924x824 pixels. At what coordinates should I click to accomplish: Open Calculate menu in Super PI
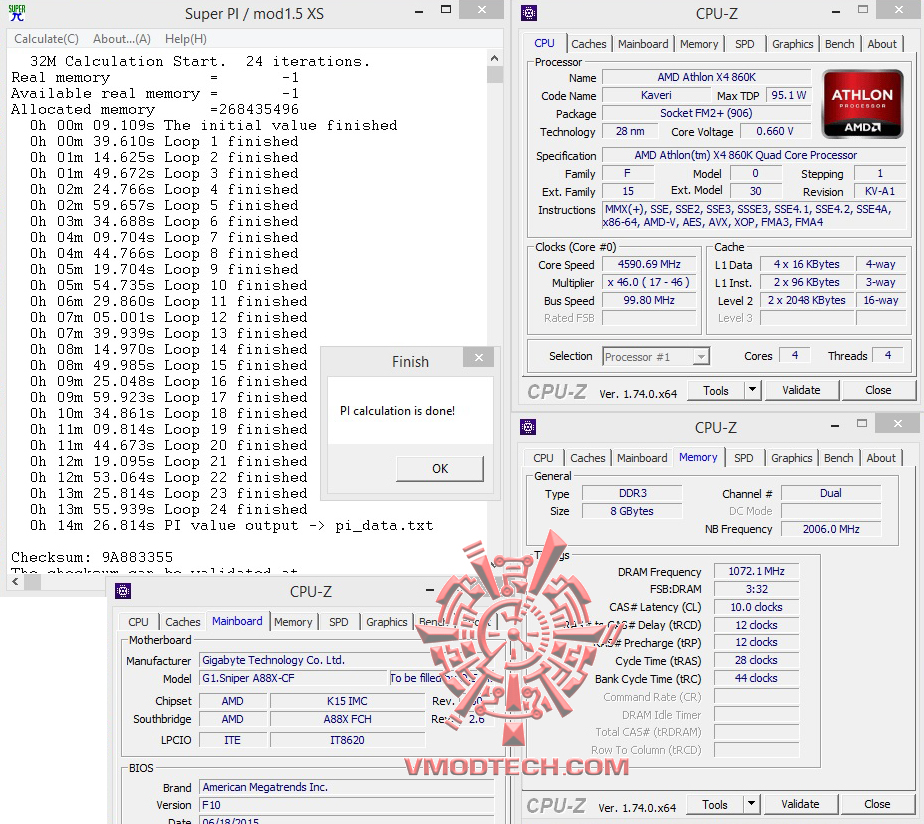pyautogui.click(x=47, y=39)
